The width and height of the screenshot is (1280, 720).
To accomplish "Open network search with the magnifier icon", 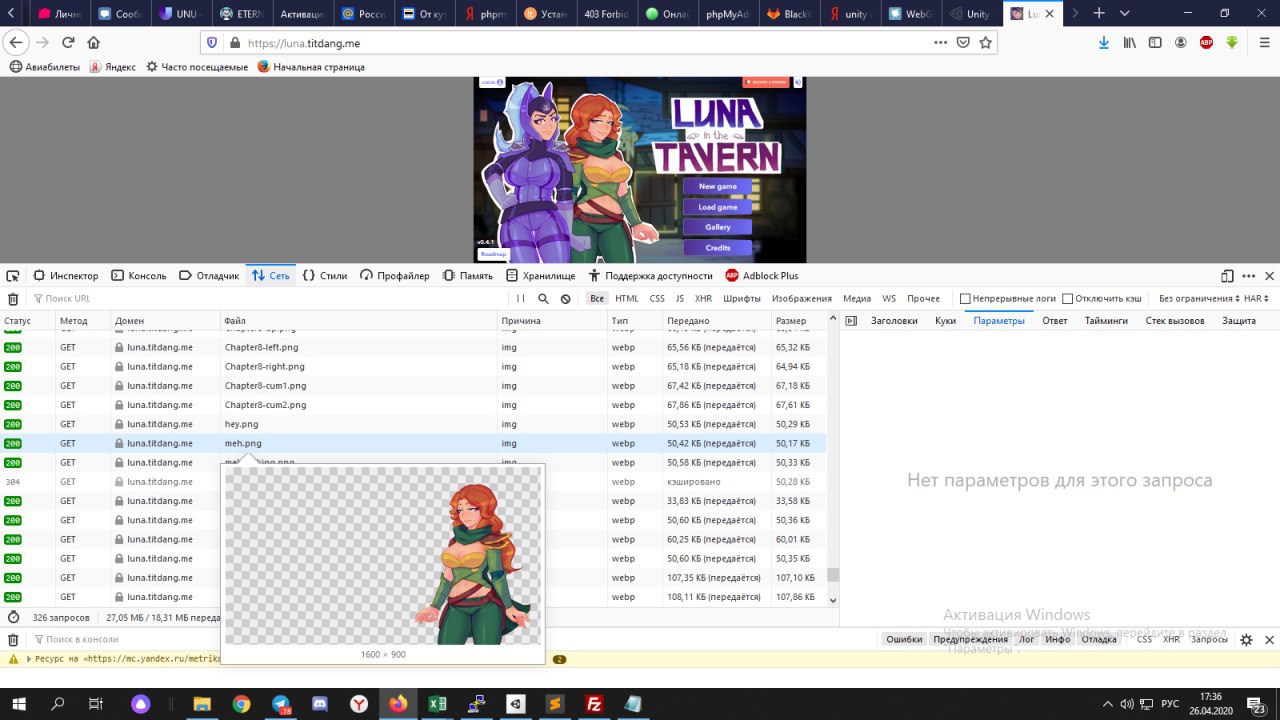I will coord(543,299).
